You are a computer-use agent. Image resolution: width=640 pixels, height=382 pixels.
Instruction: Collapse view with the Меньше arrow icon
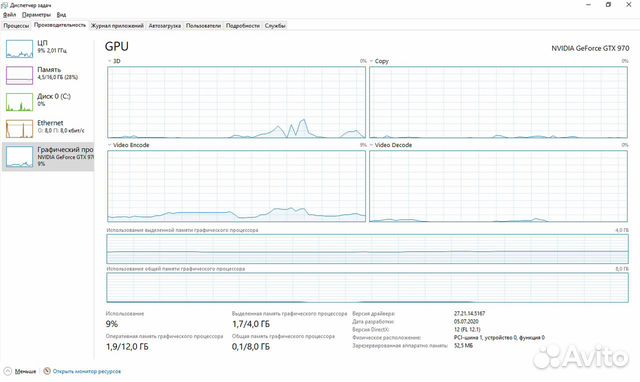[7, 371]
